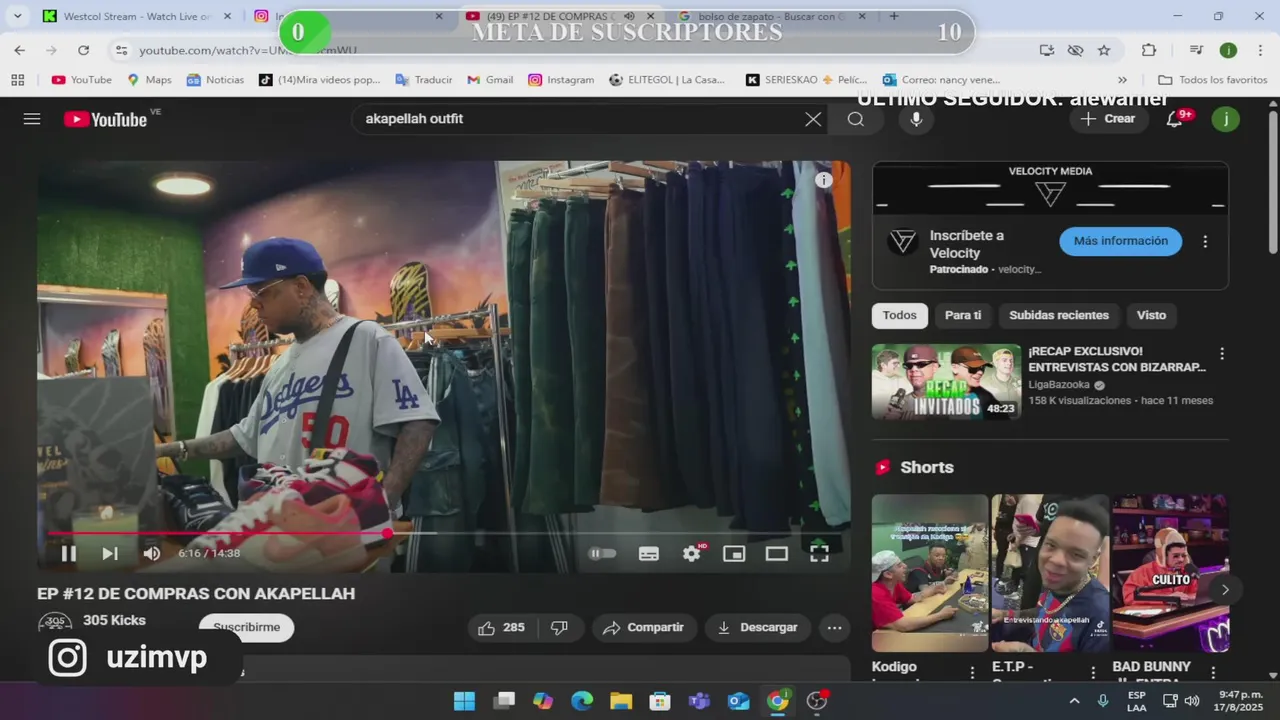Subscribe with the Suscribirme button
The width and height of the screenshot is (1280, 720).
(246, 627)
